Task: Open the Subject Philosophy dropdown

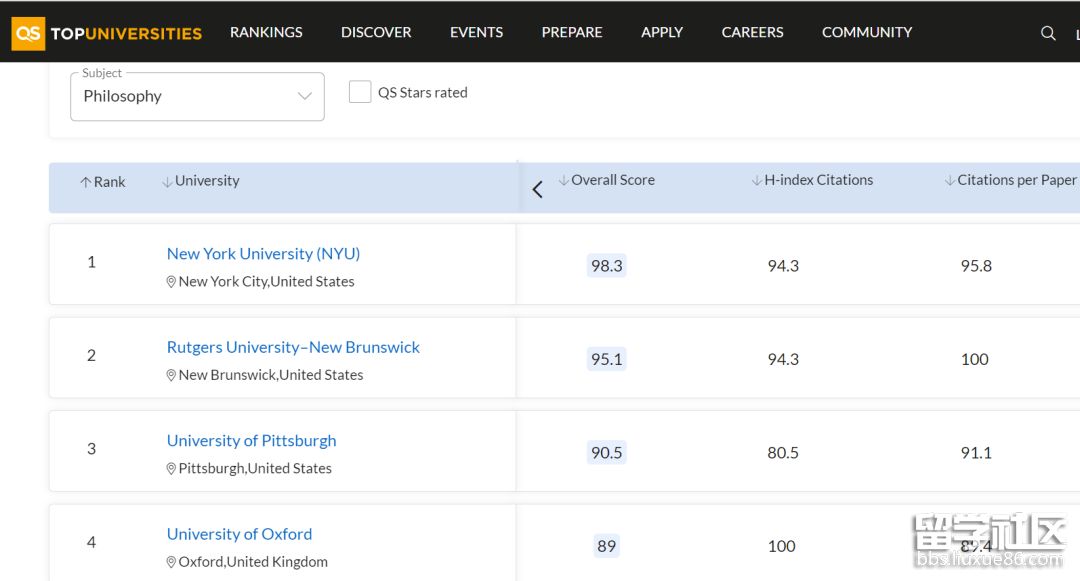Action: [x=197, y=96]
